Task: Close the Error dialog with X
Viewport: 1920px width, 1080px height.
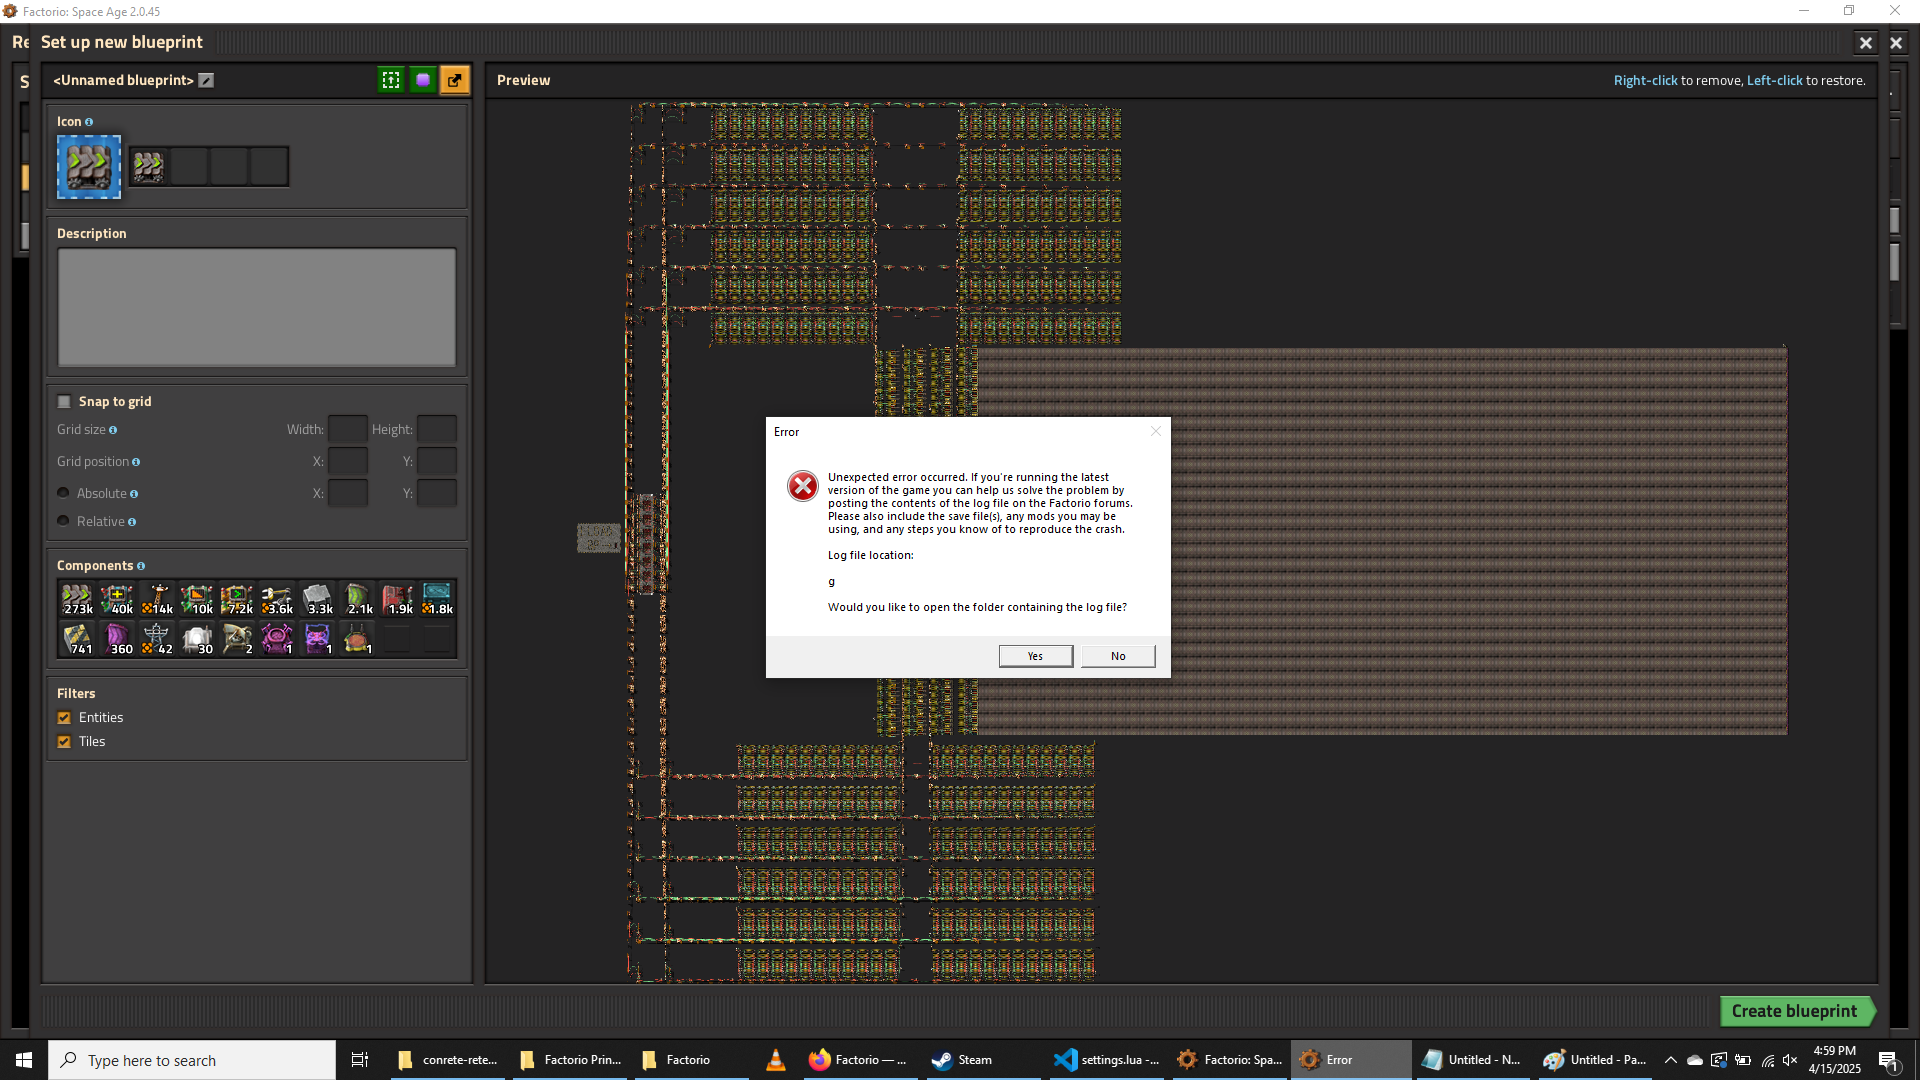Action: 1156,431
